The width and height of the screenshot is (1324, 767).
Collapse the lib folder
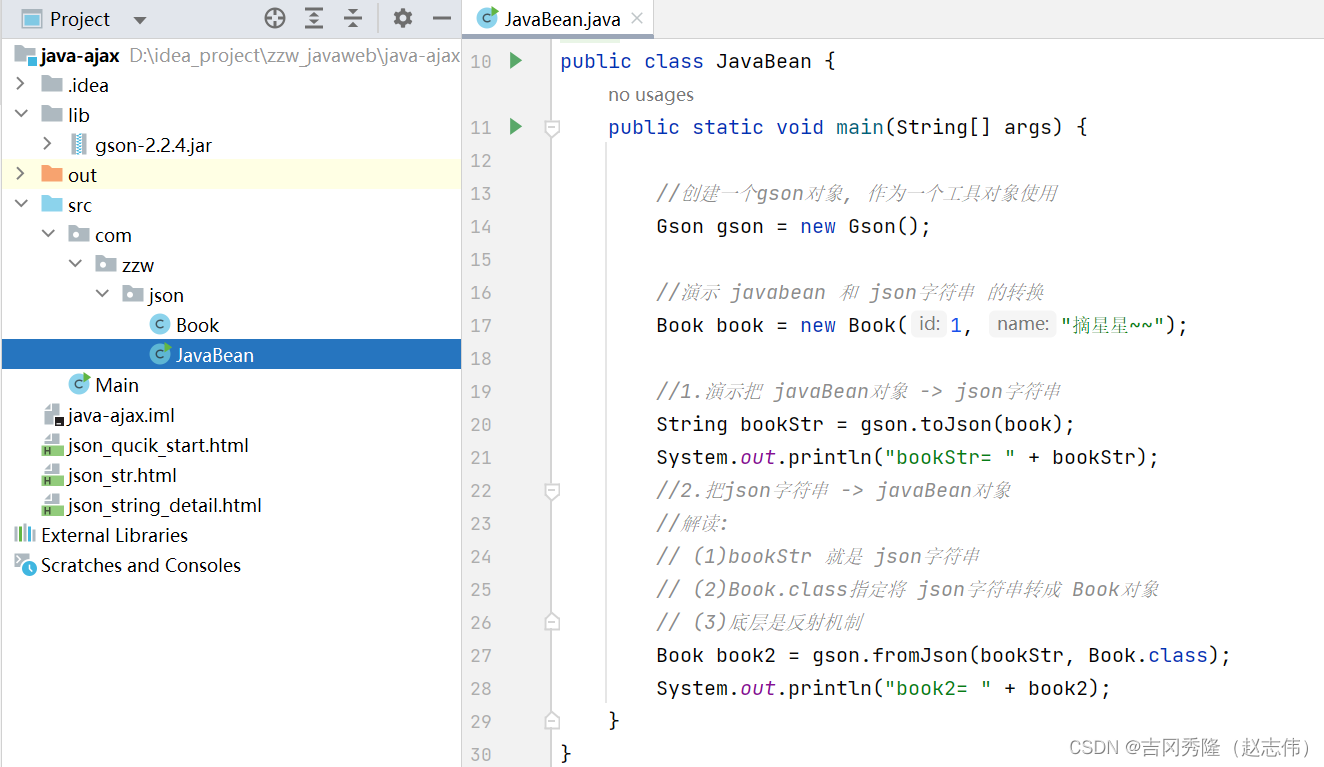pyautogui.click(x=21, y=115)
